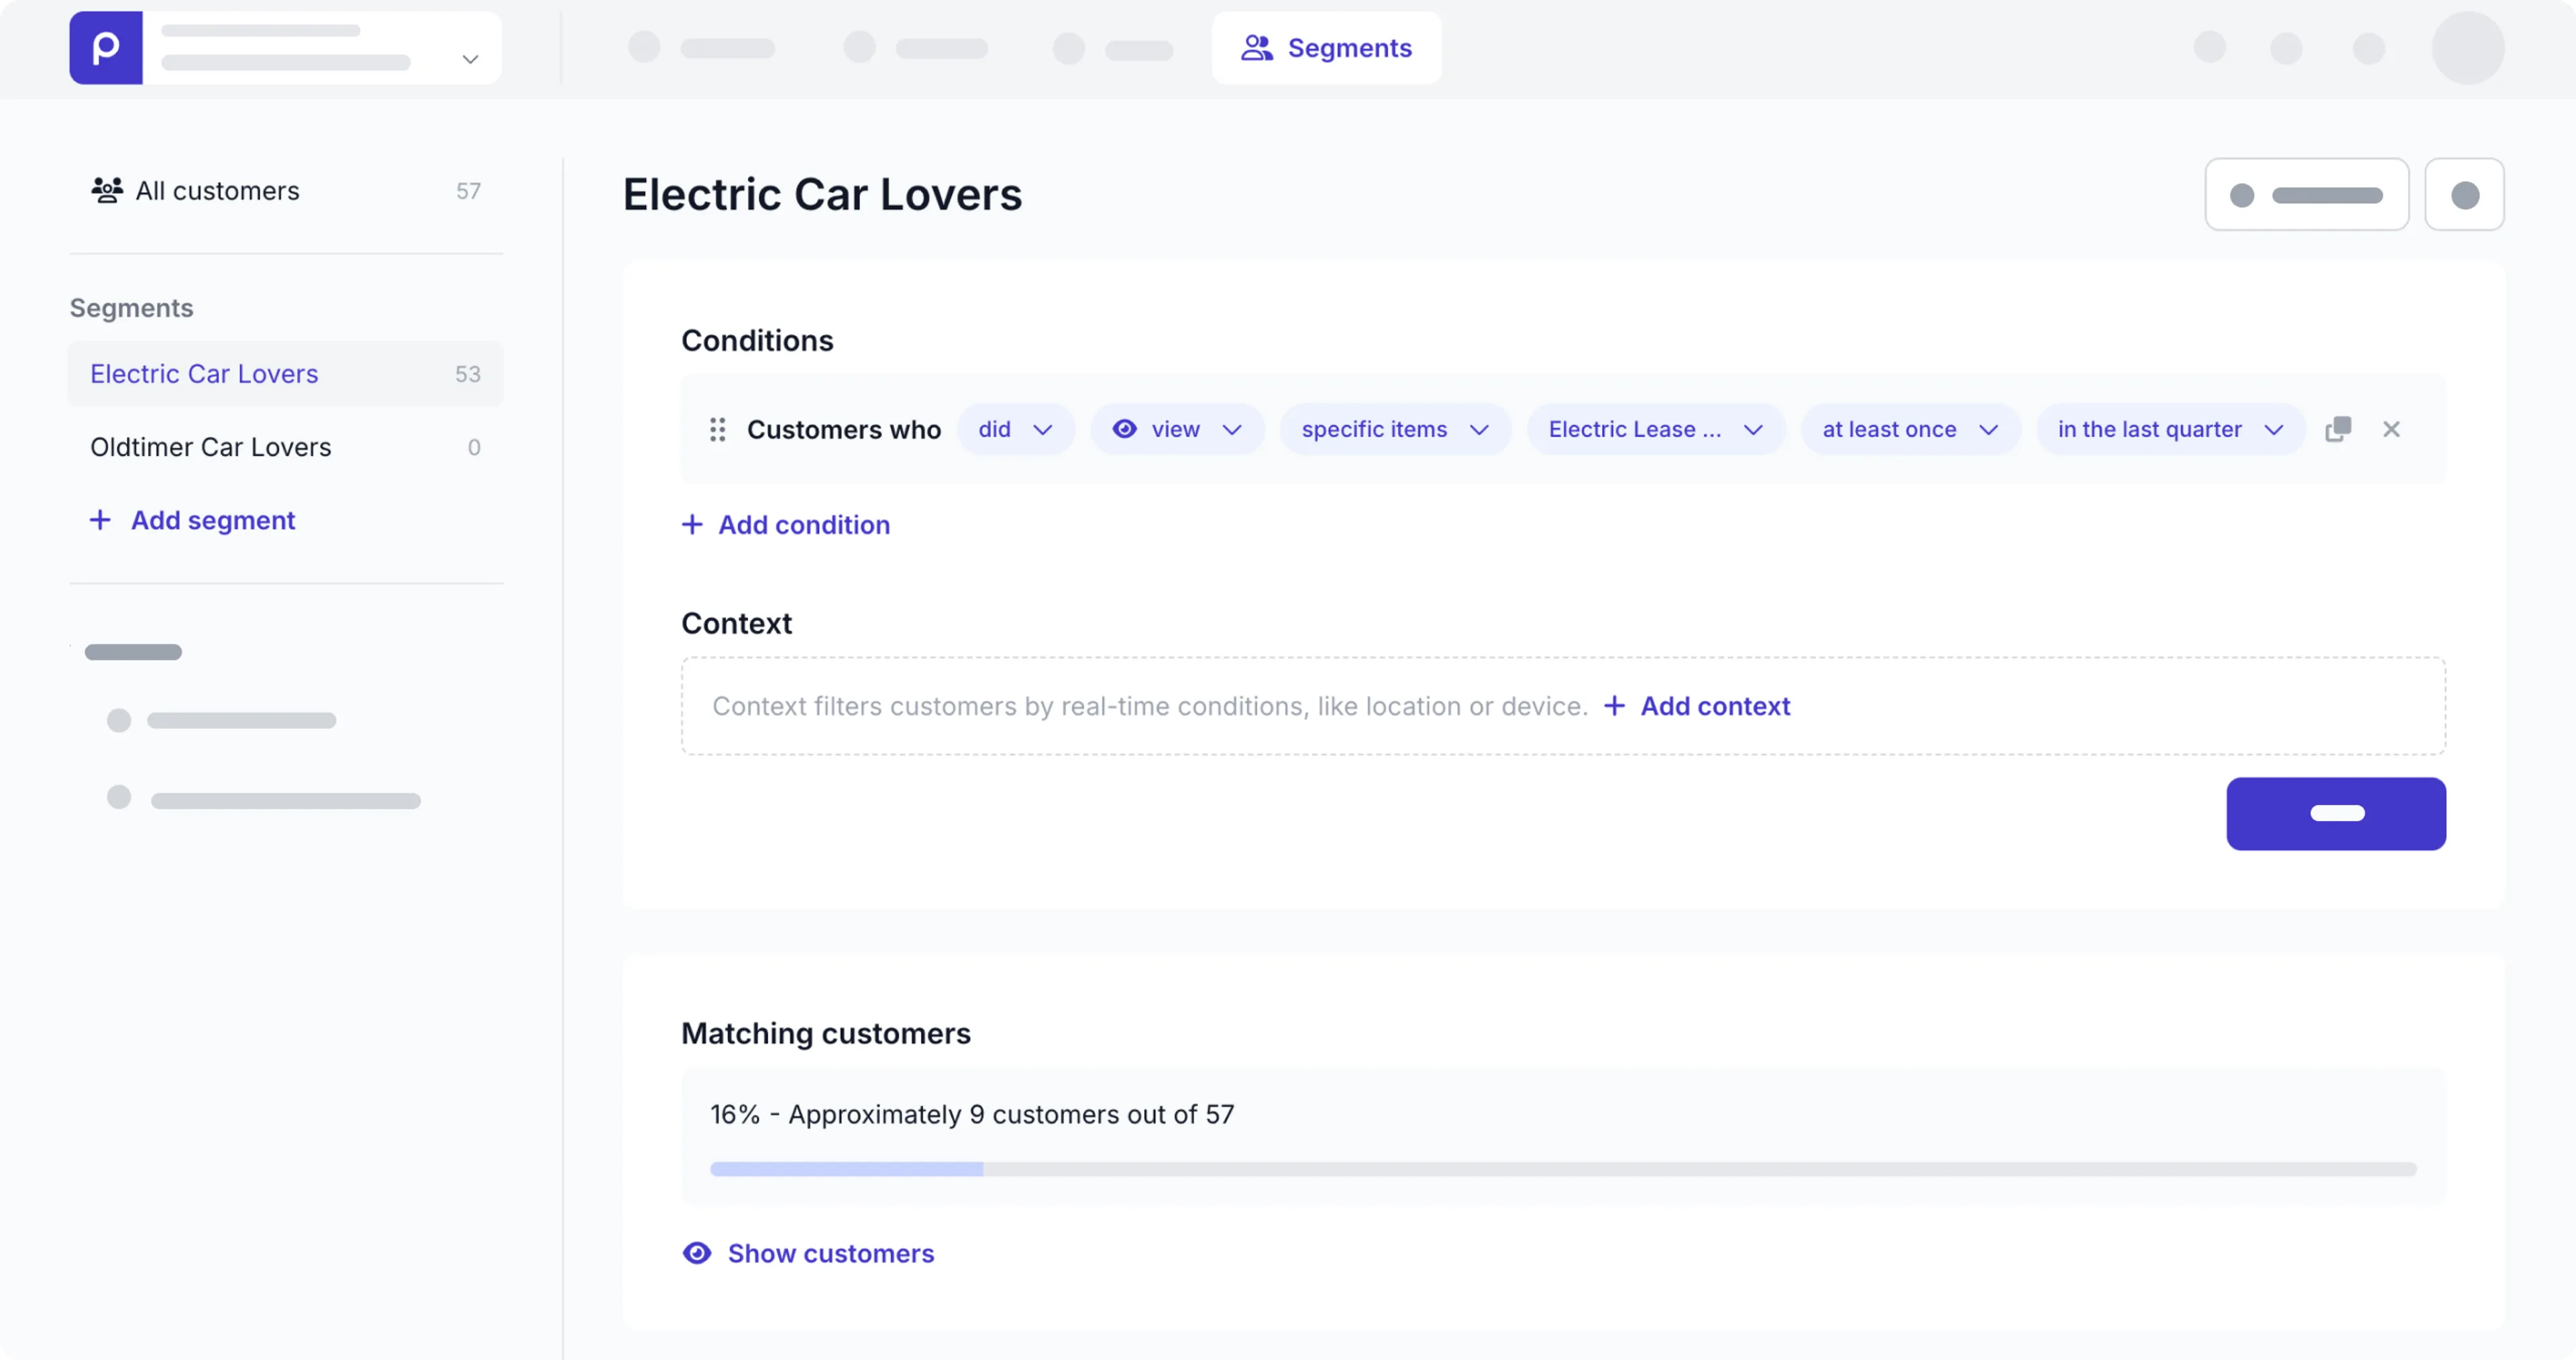Click the plus icon beside Add condition

point(692,525)
